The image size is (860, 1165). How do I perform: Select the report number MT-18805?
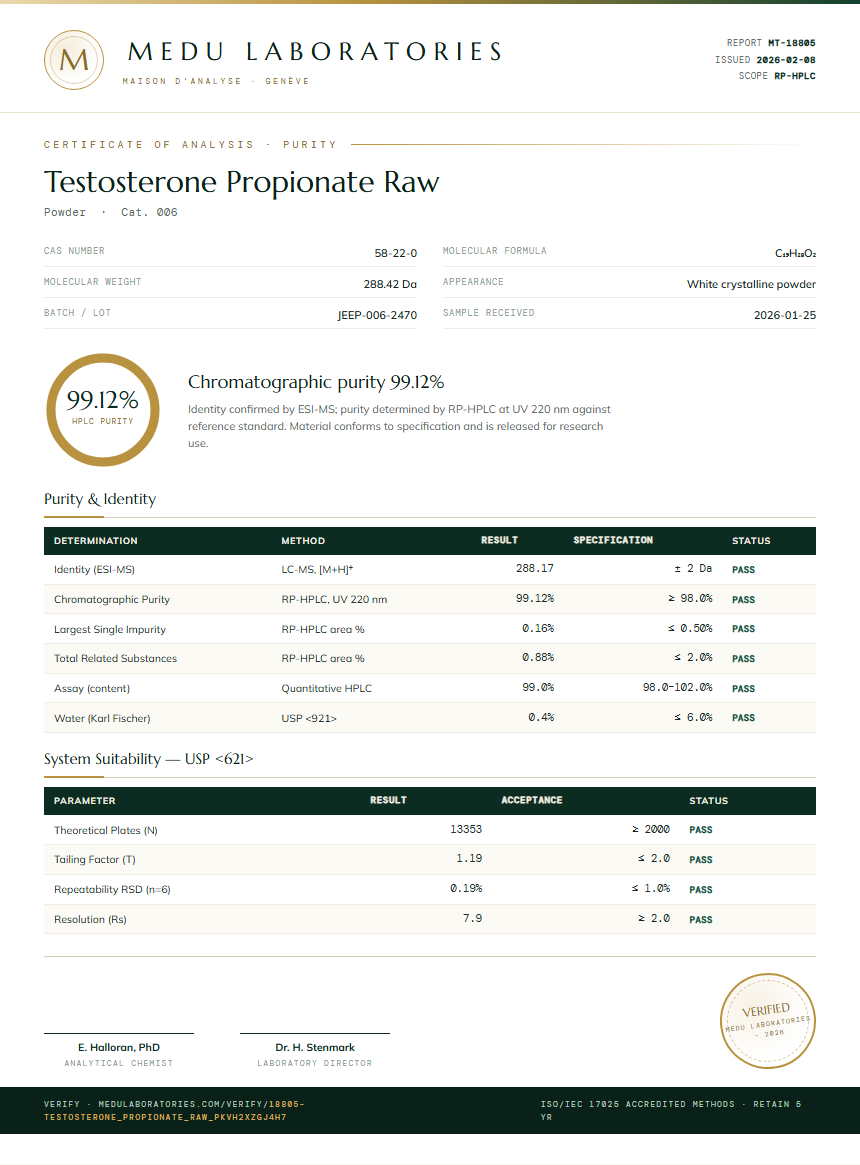[792, 43]
